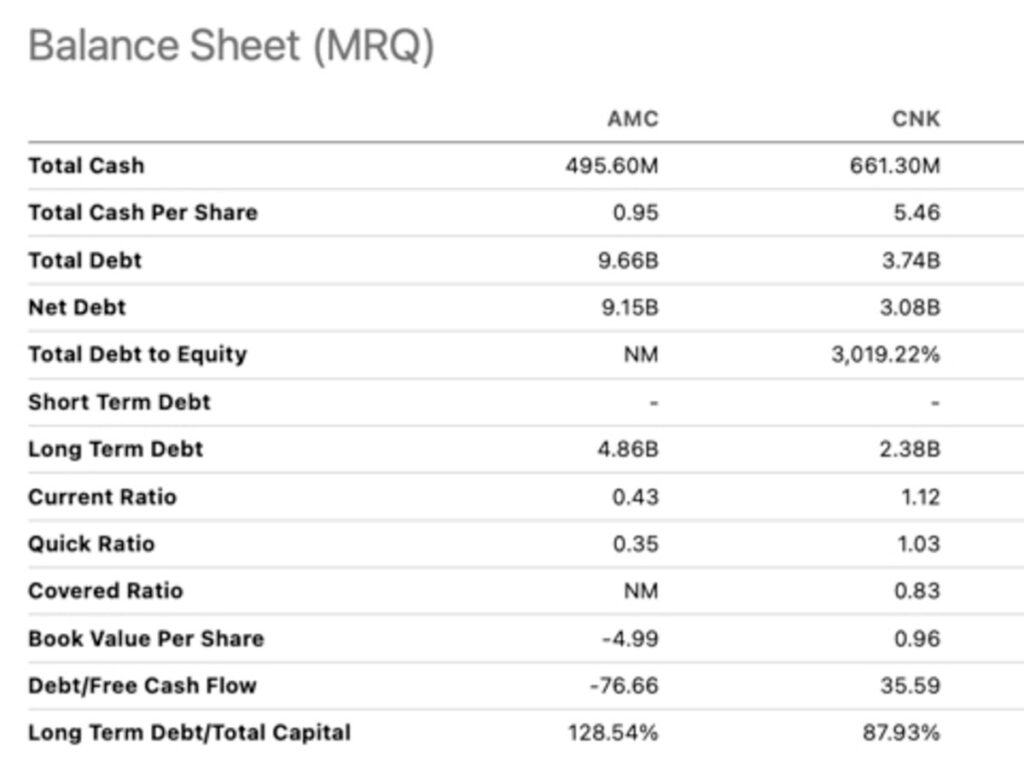This screenshot has width=1024, height=779.
Task: Click Long Term Debt/Total Capital label
Action: coord(189,733)
